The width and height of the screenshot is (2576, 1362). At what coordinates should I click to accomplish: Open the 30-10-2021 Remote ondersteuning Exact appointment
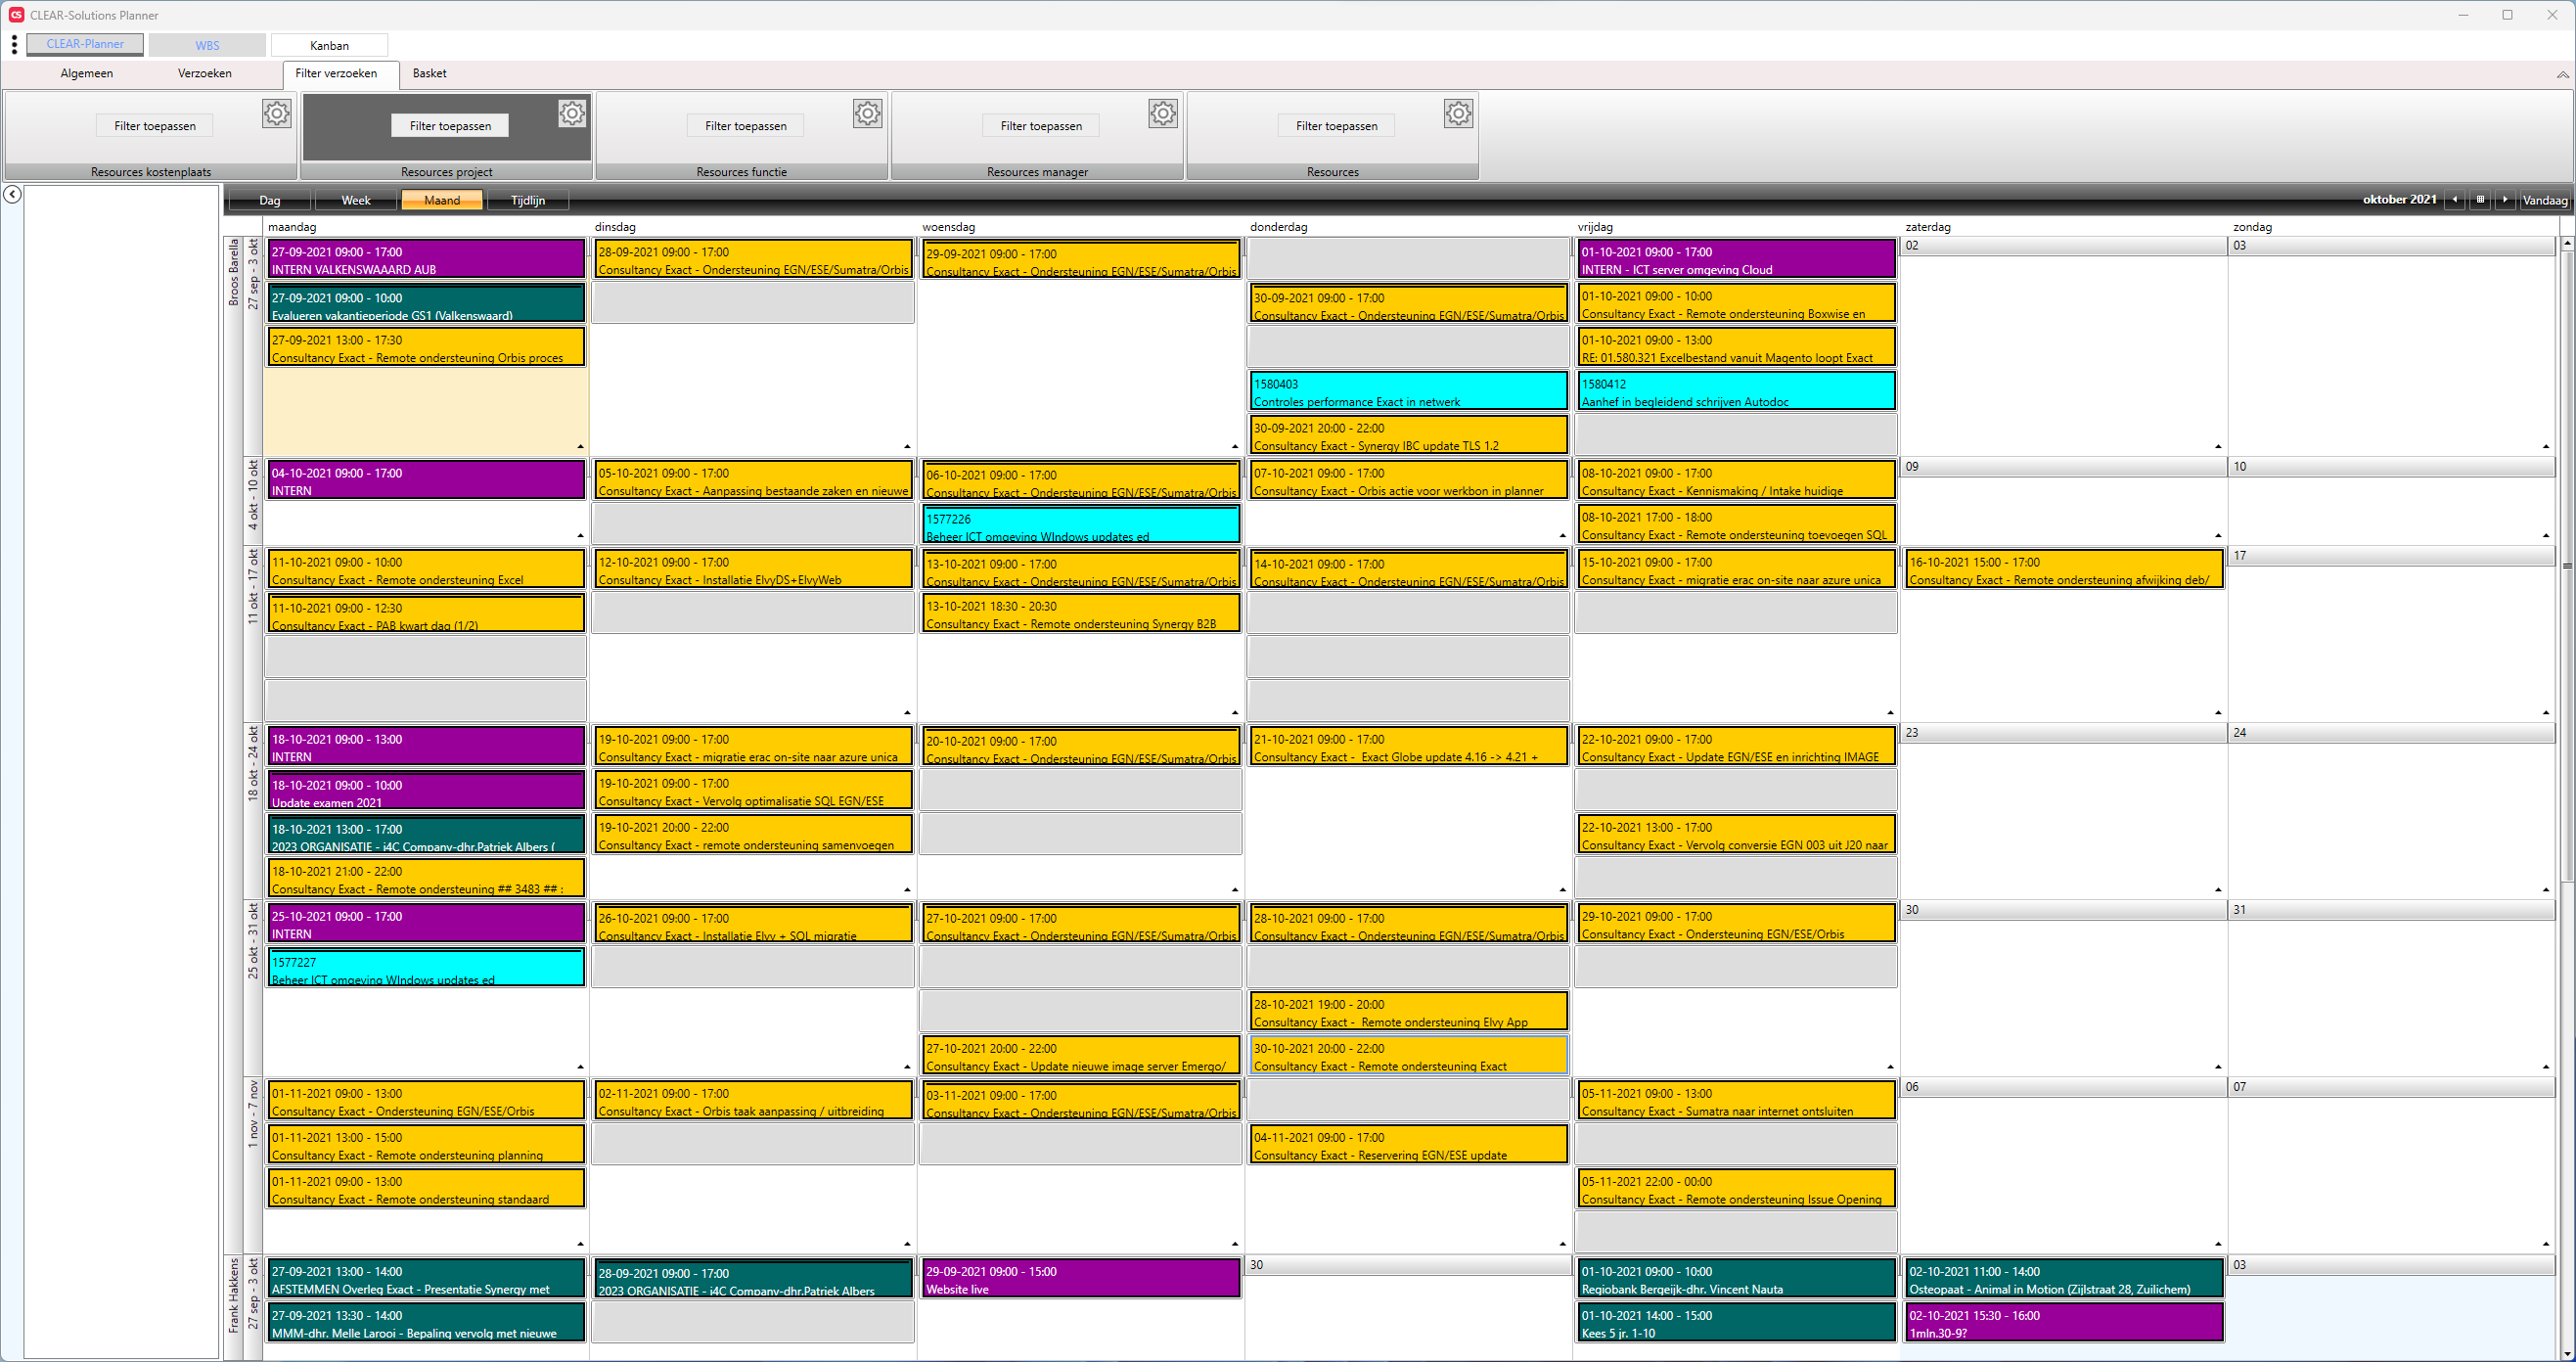1409,1055
